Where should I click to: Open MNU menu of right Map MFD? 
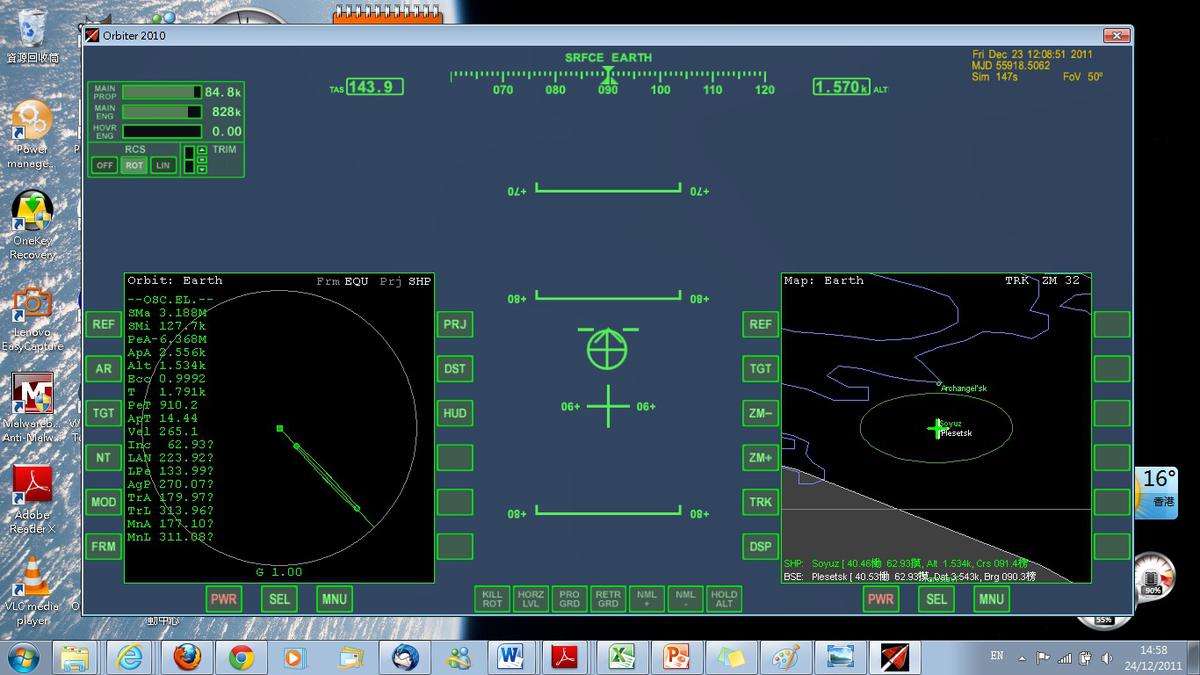click(991, 599)
